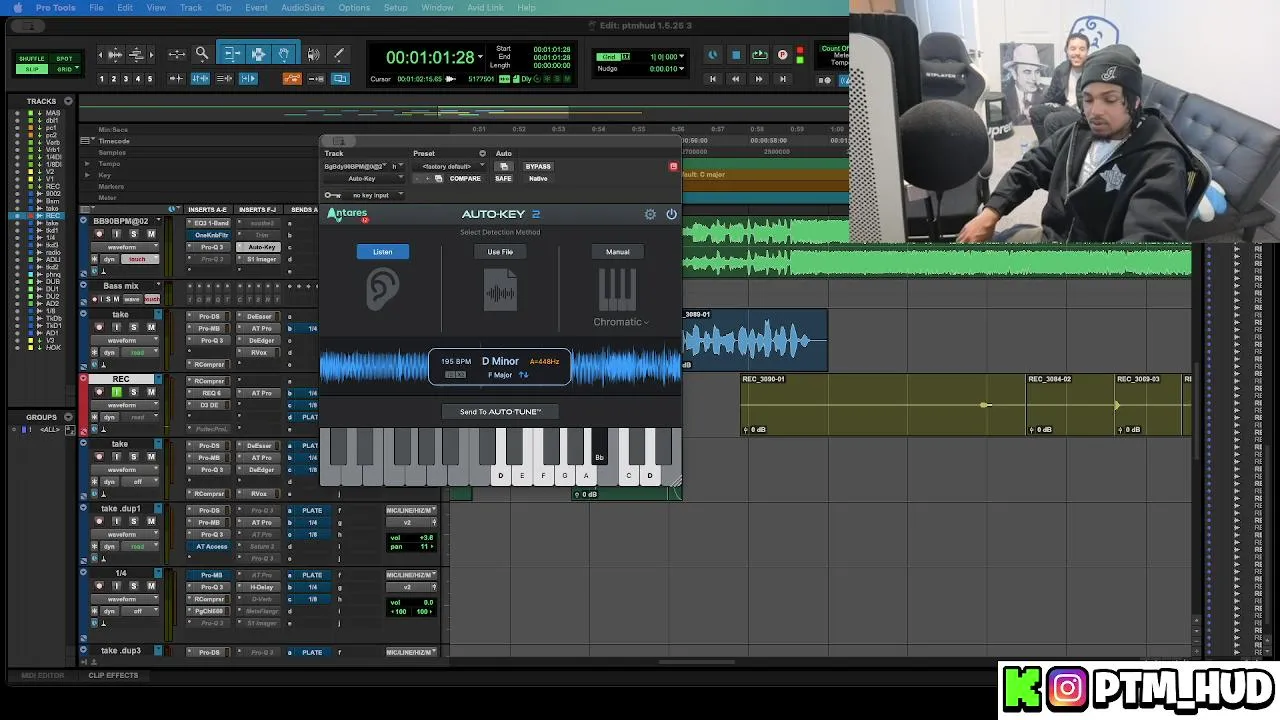1280x720 pixels.
Task: Click the rewind transport button
Action: pyautogui.click(x=736, y=79)
